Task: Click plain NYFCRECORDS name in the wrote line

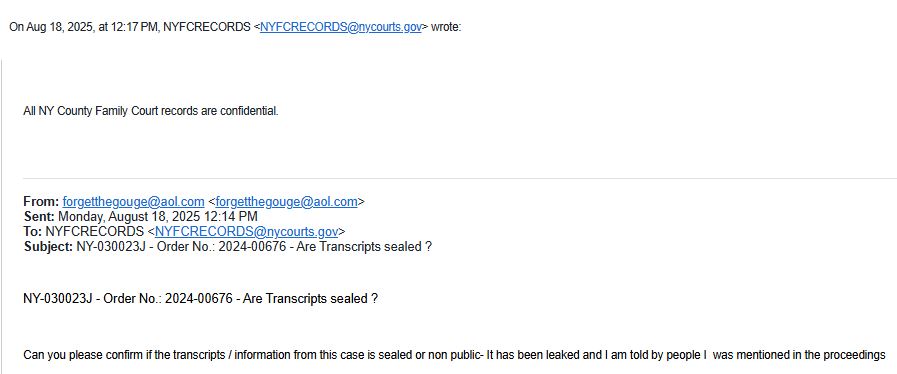Action: [x=207, y=27]
